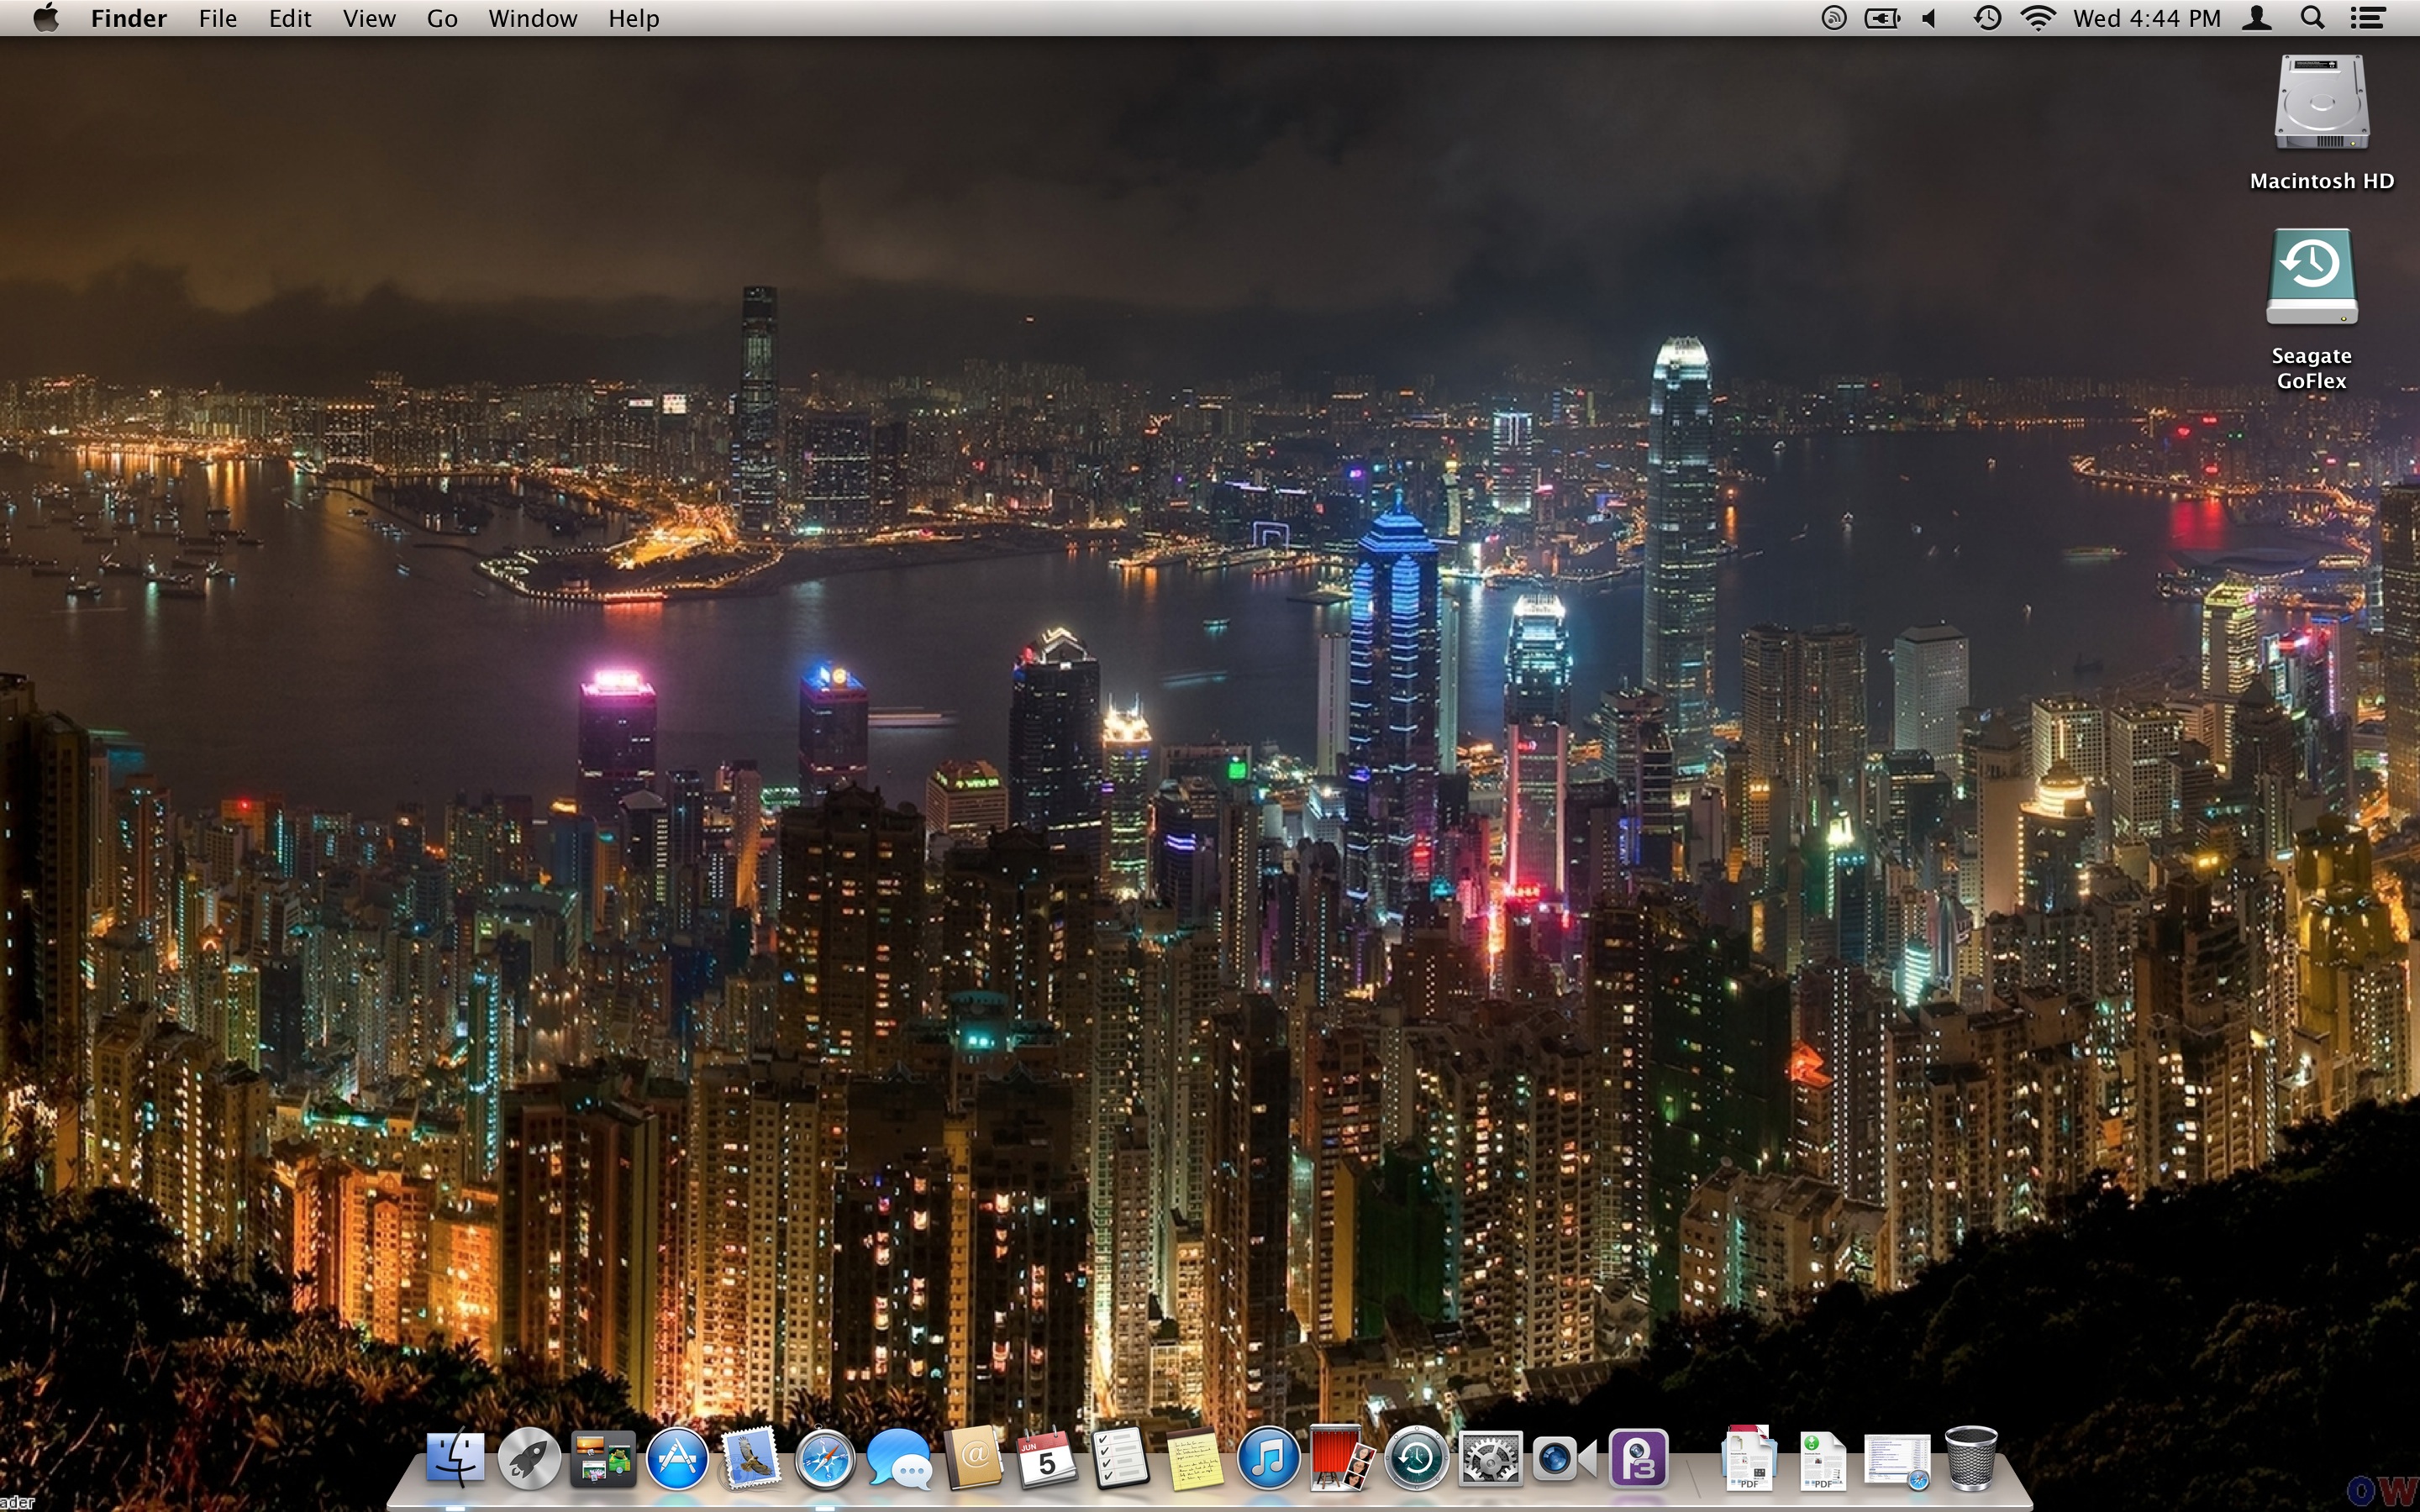Open System Preferences gear icon
The image size is (2420, 1512).
tap(1490, 1459)
